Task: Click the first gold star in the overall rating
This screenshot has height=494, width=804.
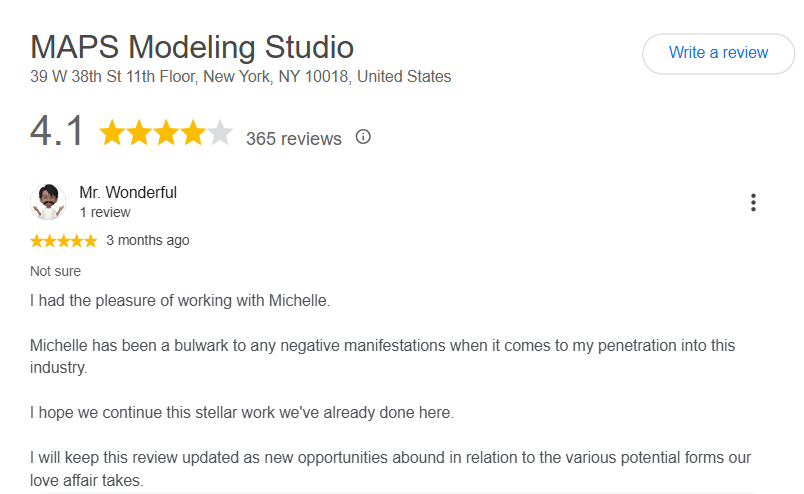Action: [112, 133]
